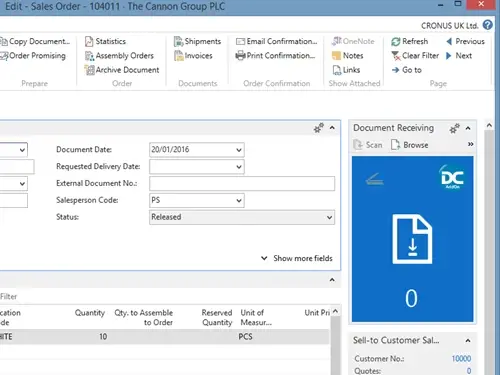Image resolution: width=500 pixels, height=375 pixels.
Task: Click the DC AddOn logo
Action: coord(452,177)
